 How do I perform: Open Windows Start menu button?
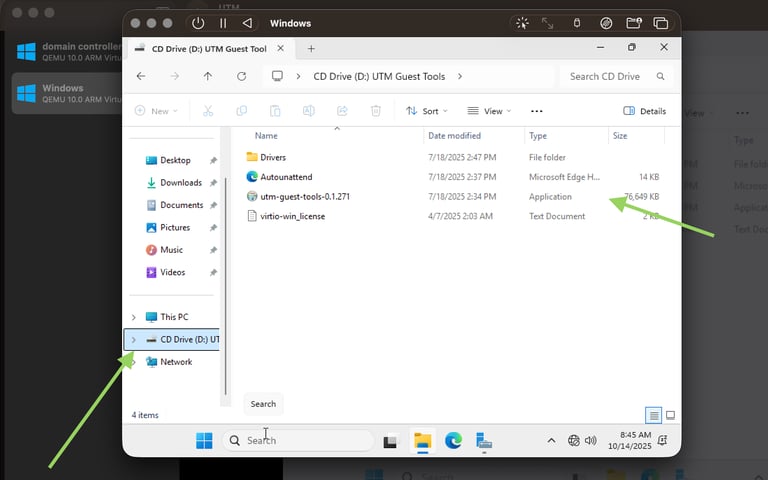coord(204,440)
